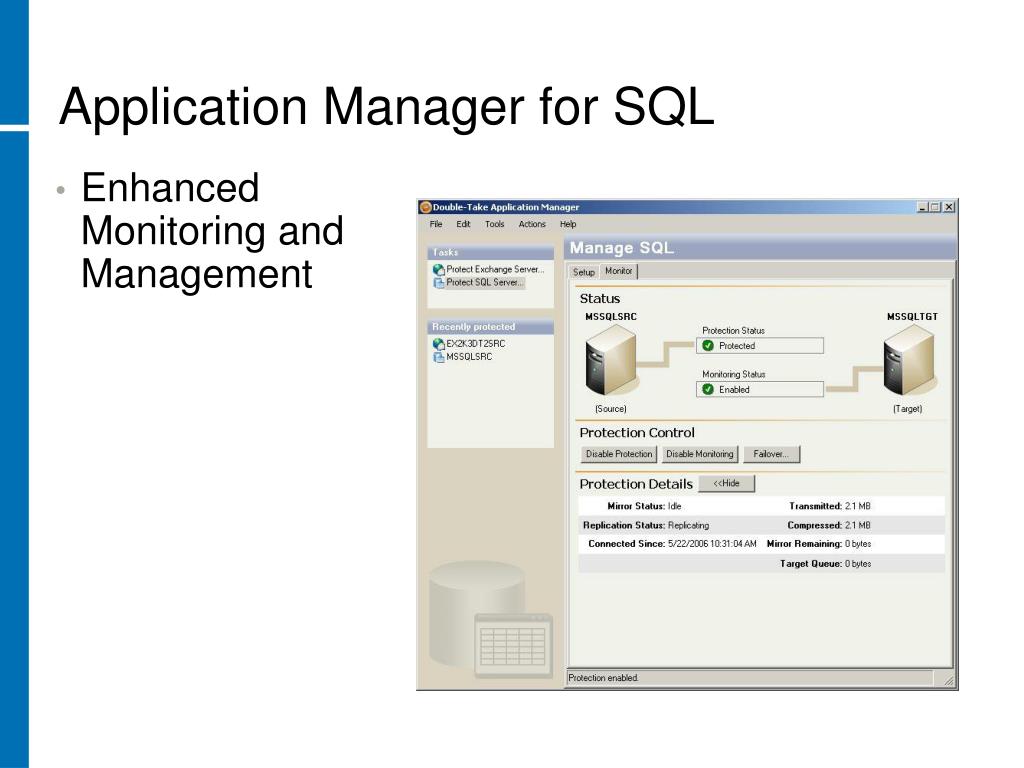Click the Connected Since date value
This screenshot has height=768, width=1024.
(x=712, y=544)
